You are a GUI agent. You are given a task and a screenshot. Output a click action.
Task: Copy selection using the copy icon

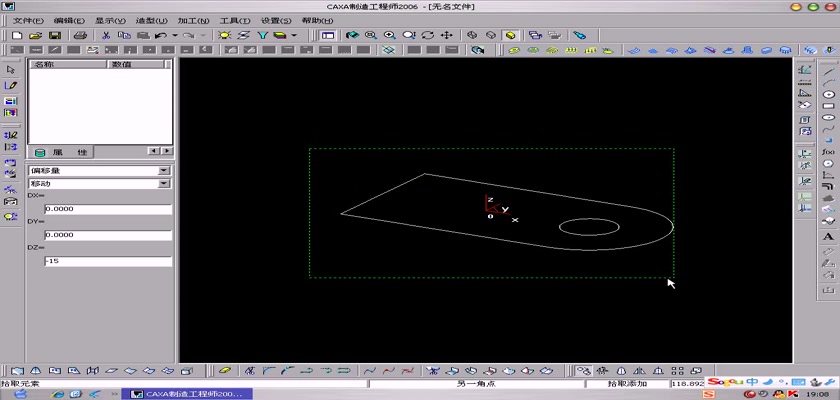pyautogui.click(x=124, y=35)
